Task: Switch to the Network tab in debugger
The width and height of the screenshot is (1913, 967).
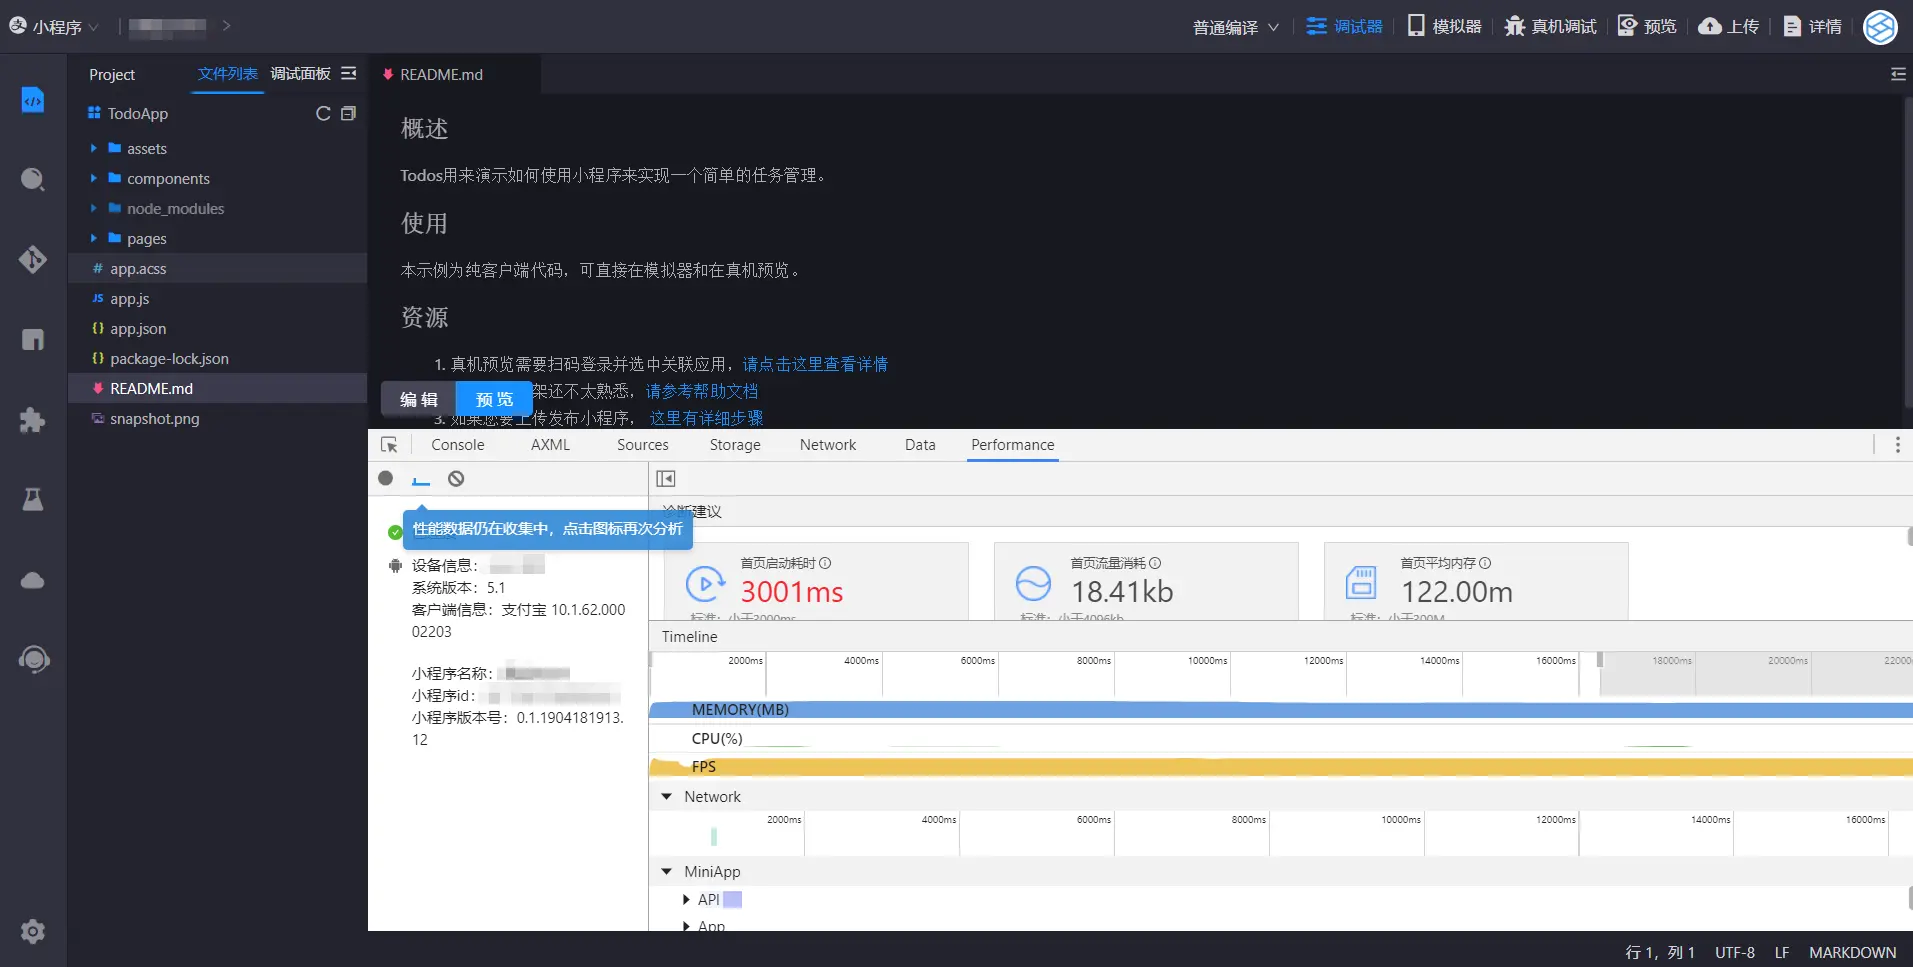Action: (828, 444)
